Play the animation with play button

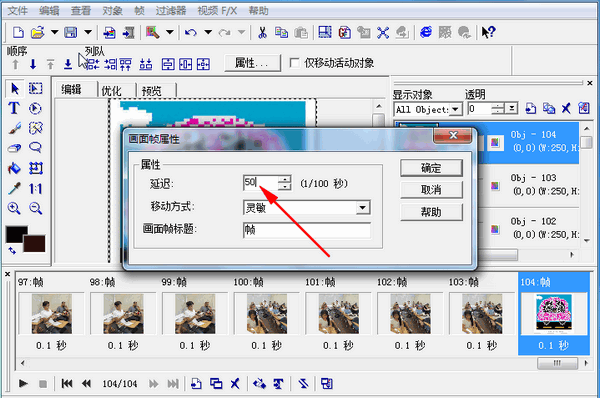(23, 383)
